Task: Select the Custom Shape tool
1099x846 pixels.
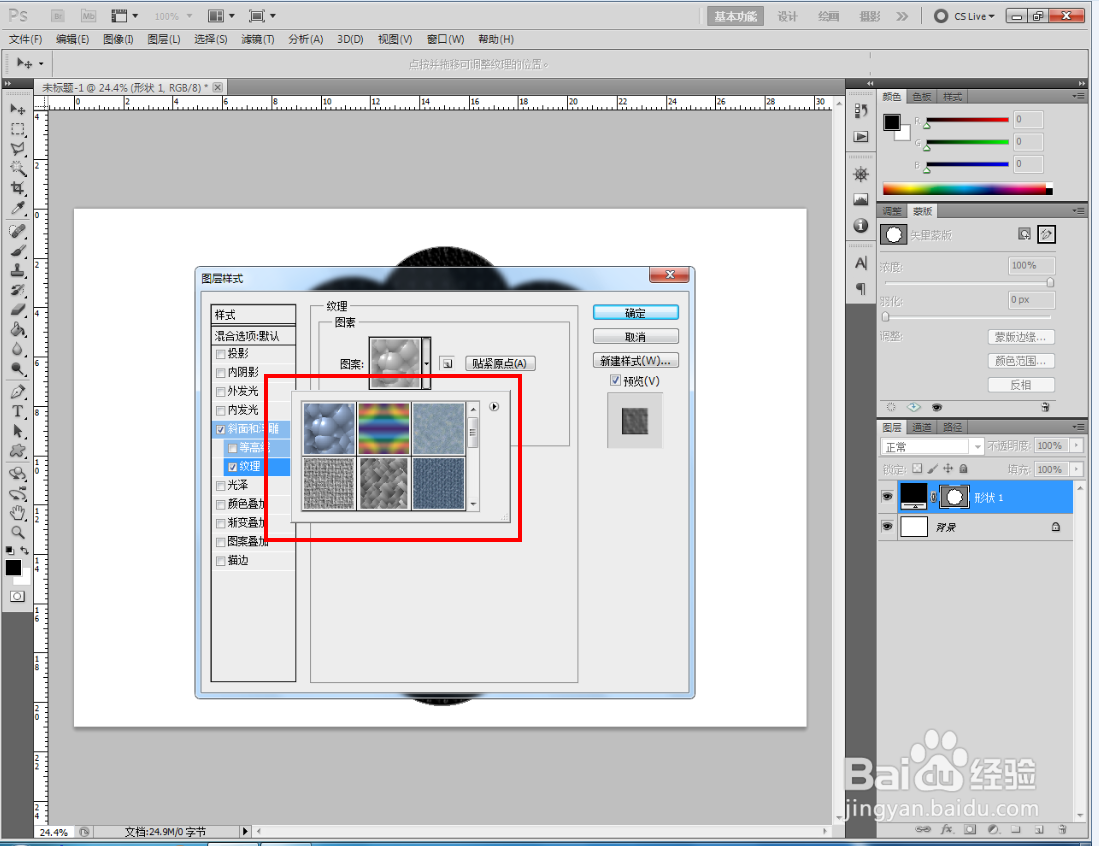Action: (18, 451)
